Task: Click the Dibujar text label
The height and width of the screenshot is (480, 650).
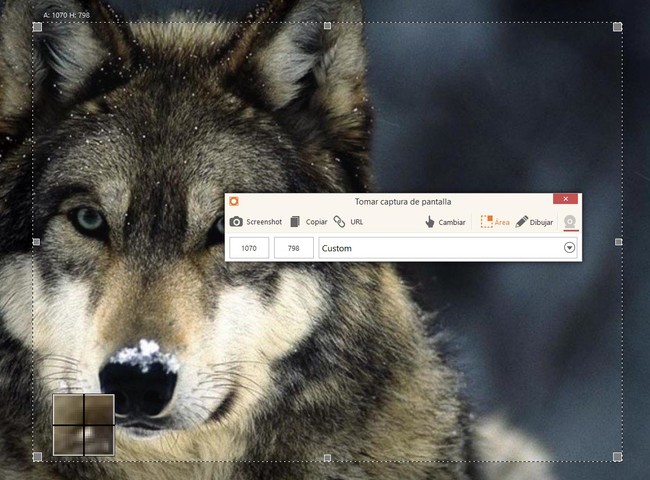Action: click(x=541, y=222)
